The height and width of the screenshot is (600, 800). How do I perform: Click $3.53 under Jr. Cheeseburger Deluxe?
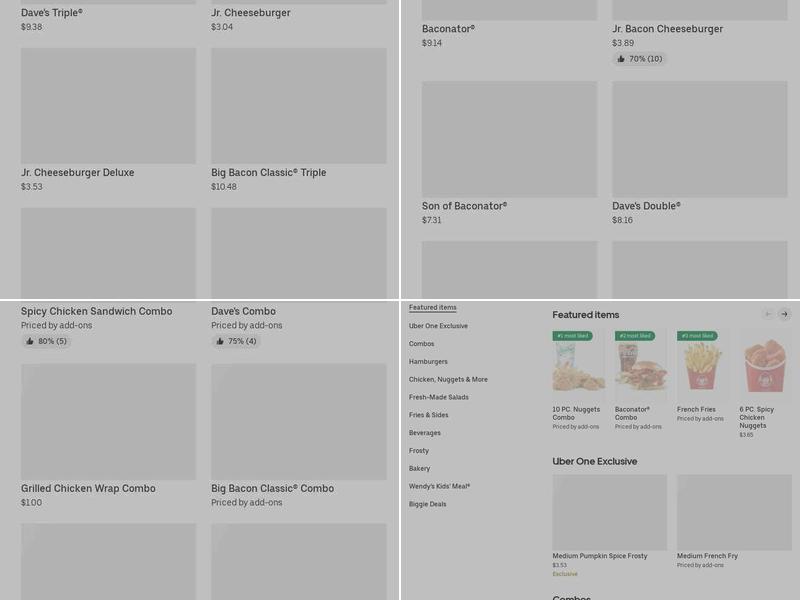(32, 187)
